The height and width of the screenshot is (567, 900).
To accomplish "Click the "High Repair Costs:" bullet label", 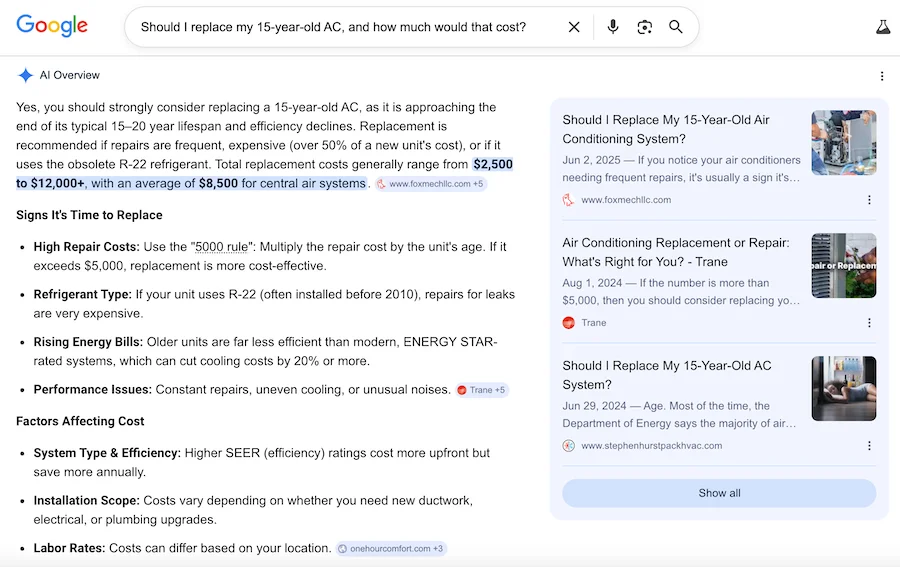I will 86,247.
